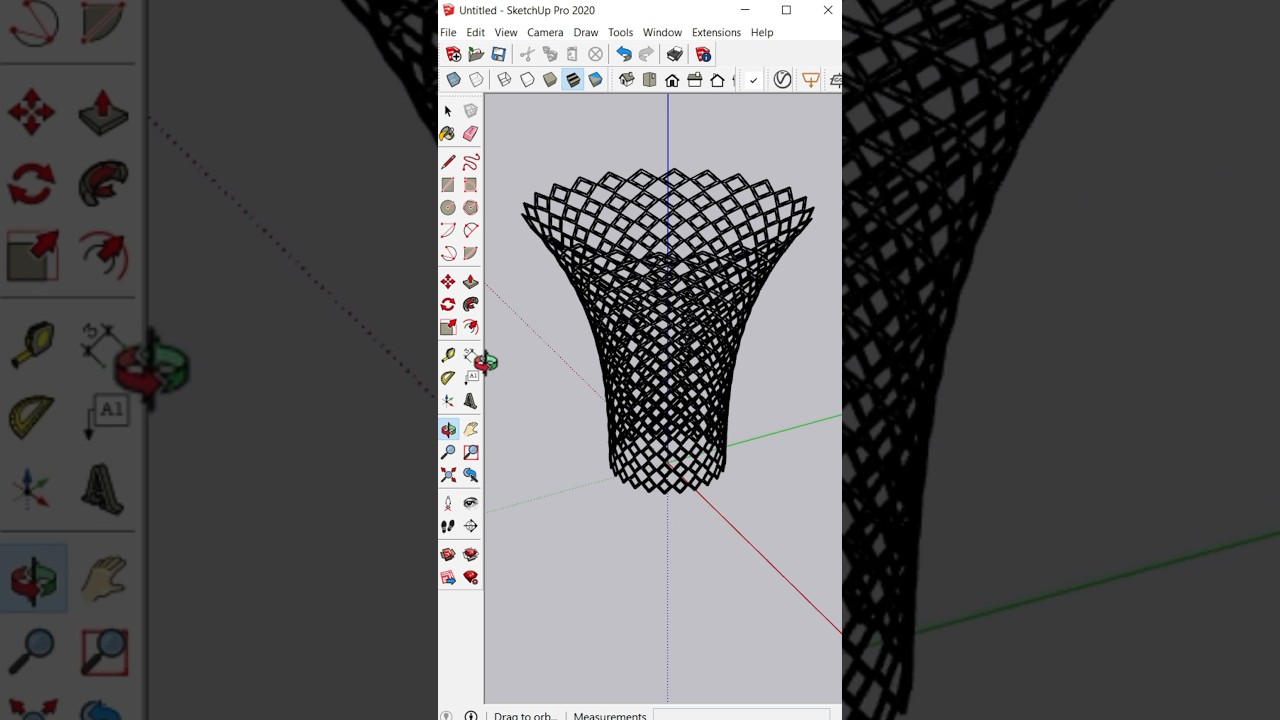Pick the Paint Bucket tool

point(448,134)
